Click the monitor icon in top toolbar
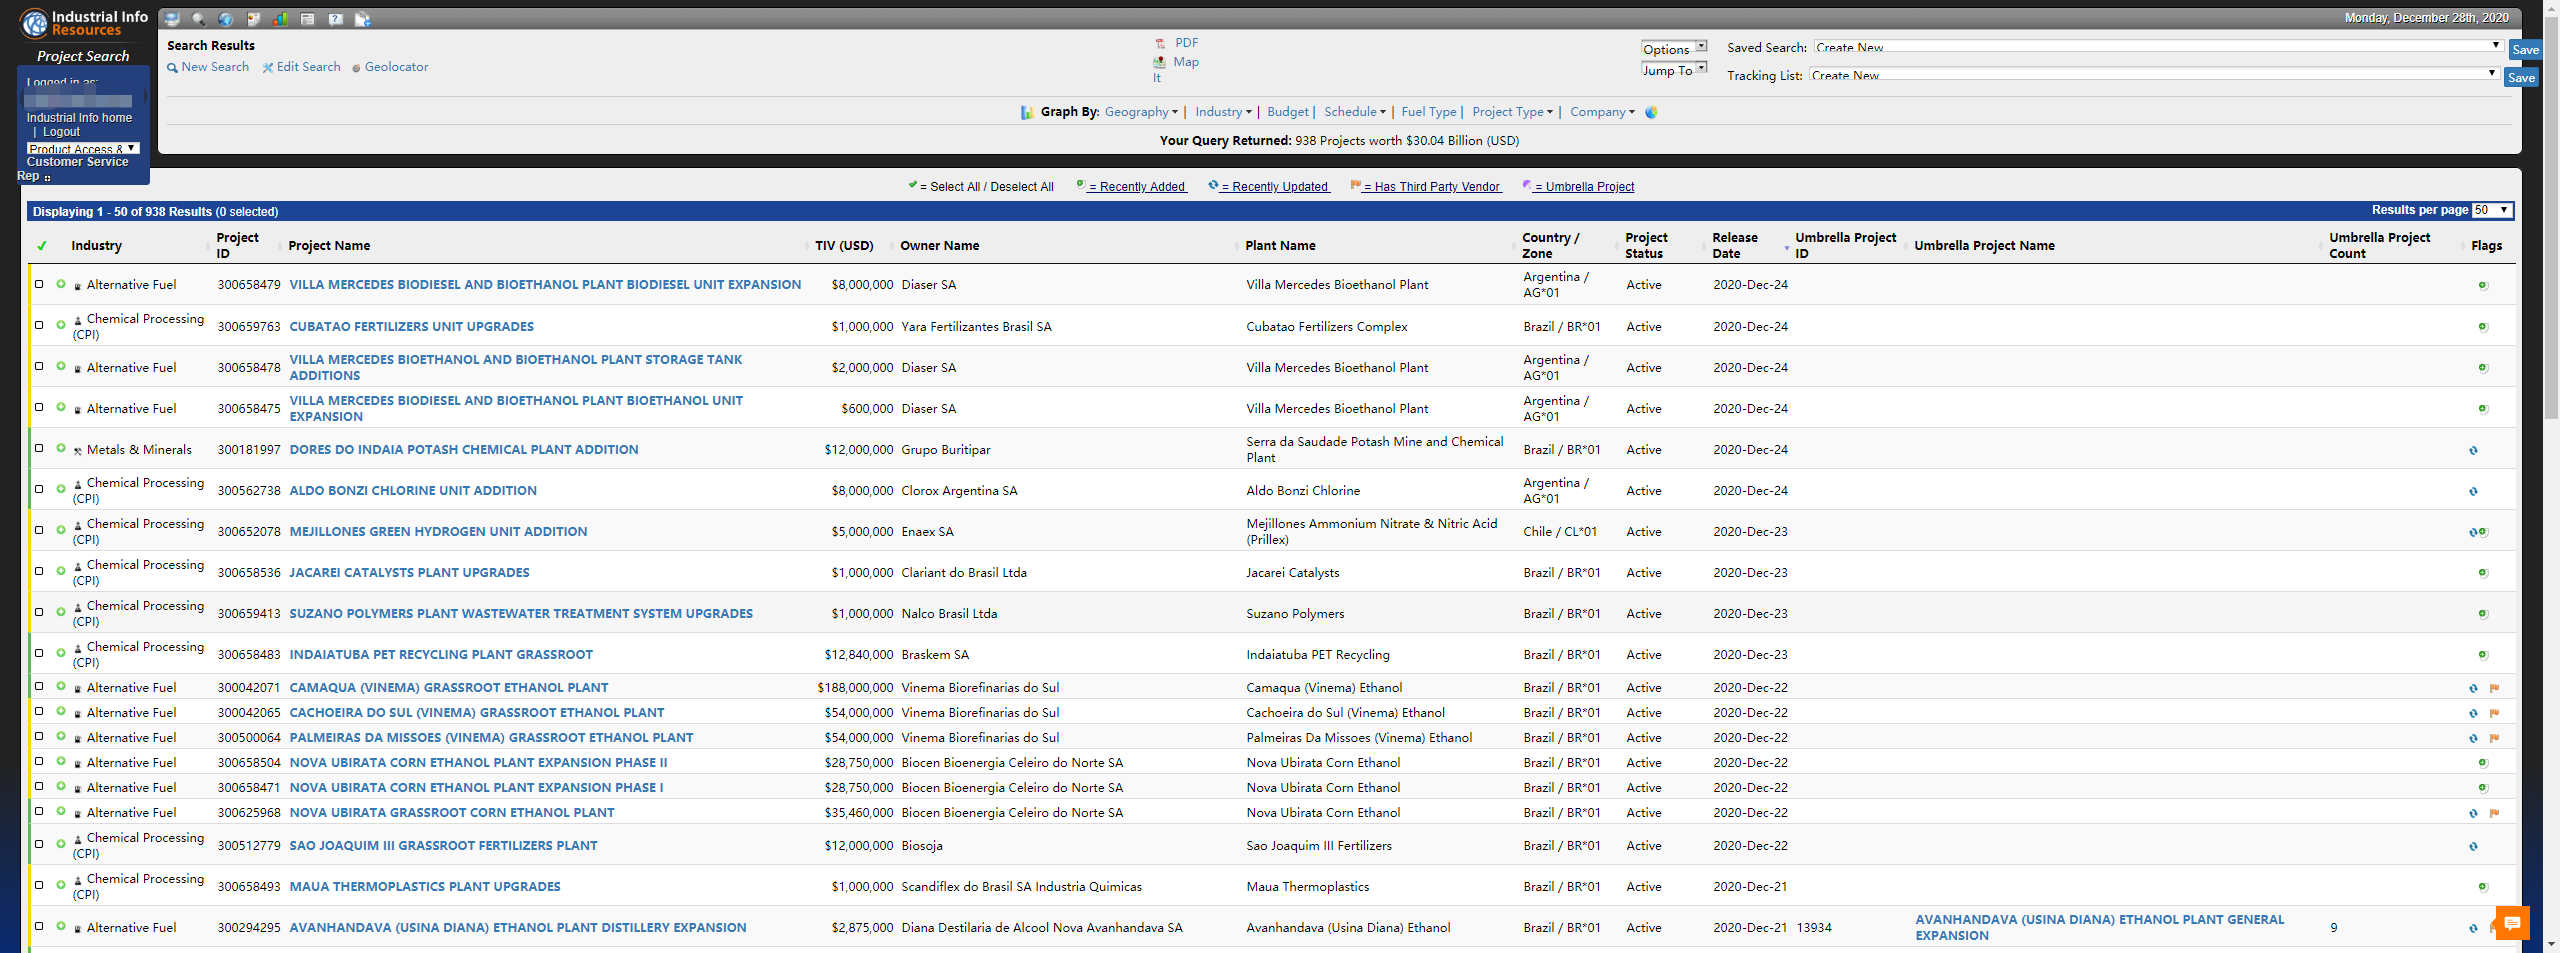 click(x=172, y=19)
